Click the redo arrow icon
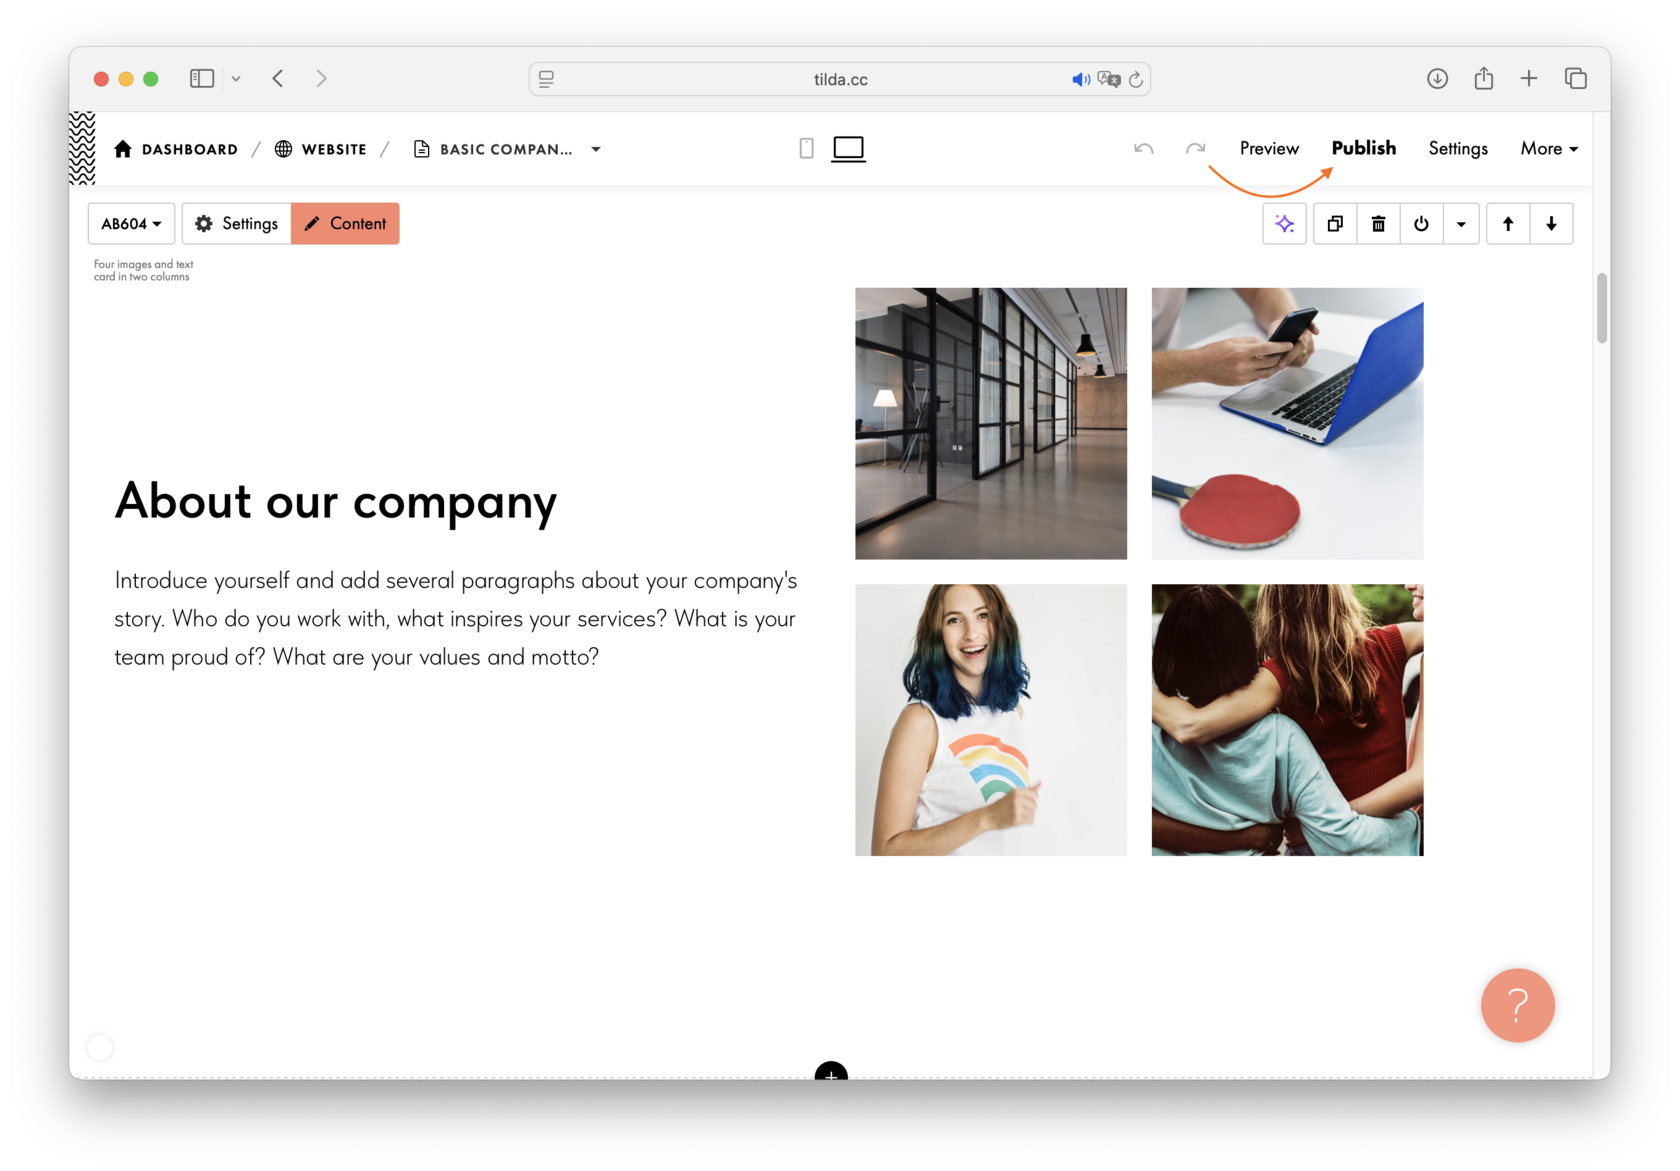Screen dimensions: 1680x1171 click(x=1195, y=149)
